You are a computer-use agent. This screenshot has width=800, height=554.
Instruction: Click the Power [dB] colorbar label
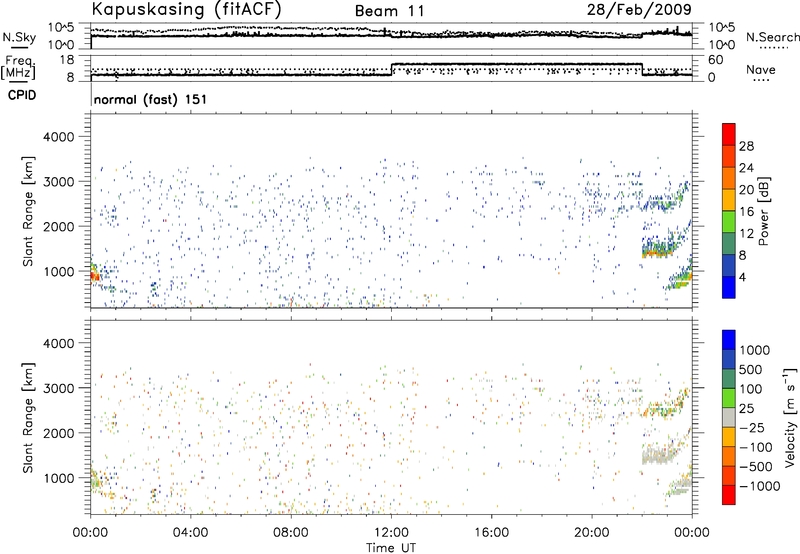pos(763,211)
